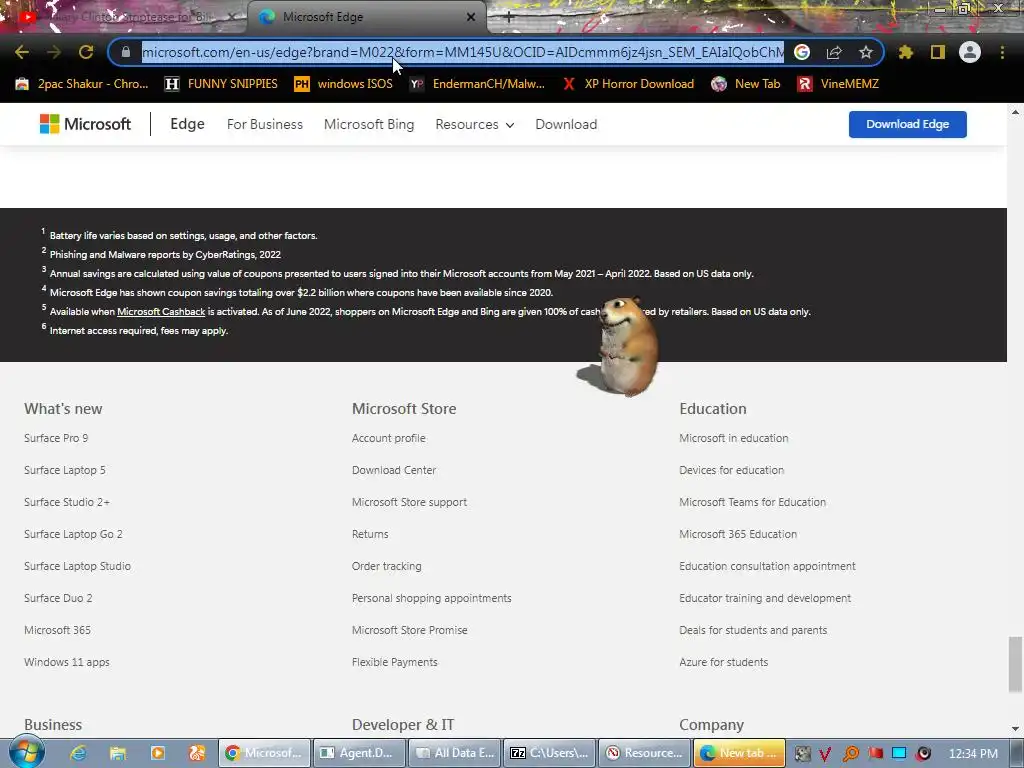Image resolution: width=1024 pixels, height=768 pixels.
Task: Open Microsoft Bing in the site header
Action: click(369, 124)
